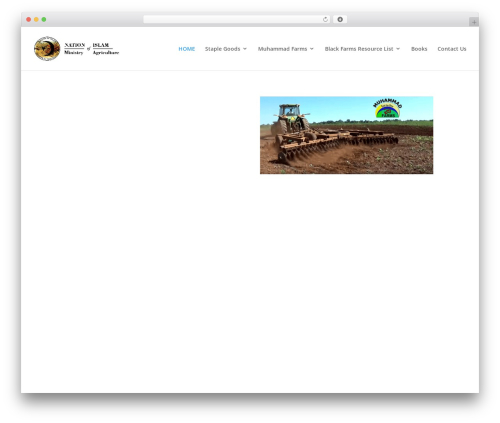The width and height of the screenshot is (500, 423).
Task: Click the red close window dot
Action: point(29,19)
